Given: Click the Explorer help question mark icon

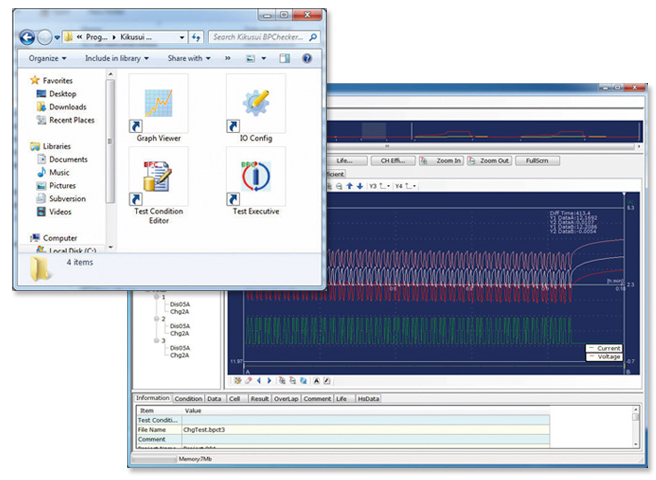Looking at the screenshot, I should click(x=309, y=59).
